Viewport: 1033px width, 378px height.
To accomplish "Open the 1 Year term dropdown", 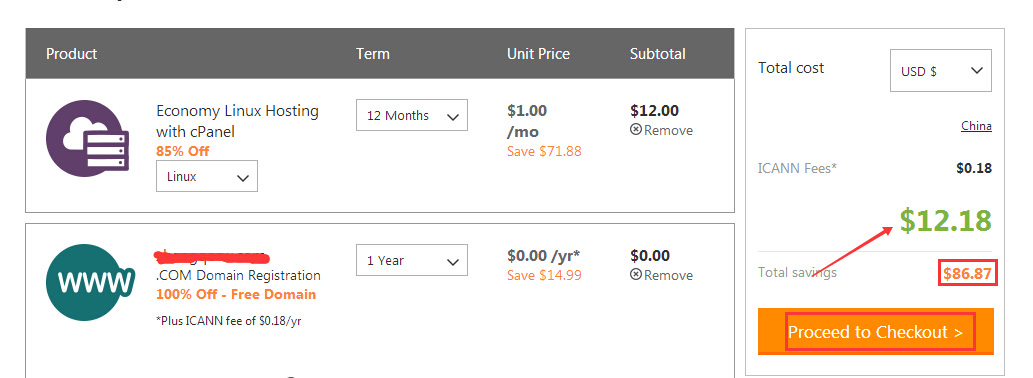I will pyautogui.click(x=412, y=260).
